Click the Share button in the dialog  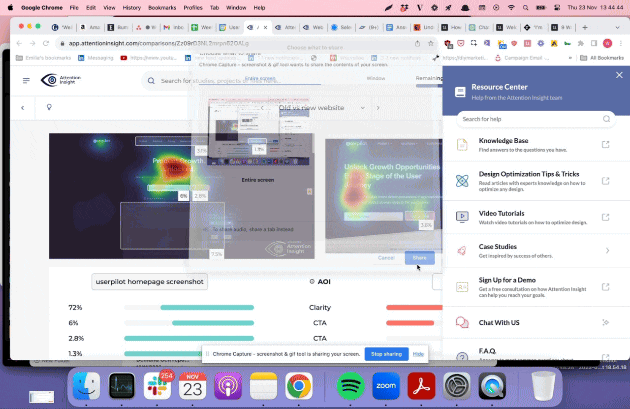click(419, 258)
